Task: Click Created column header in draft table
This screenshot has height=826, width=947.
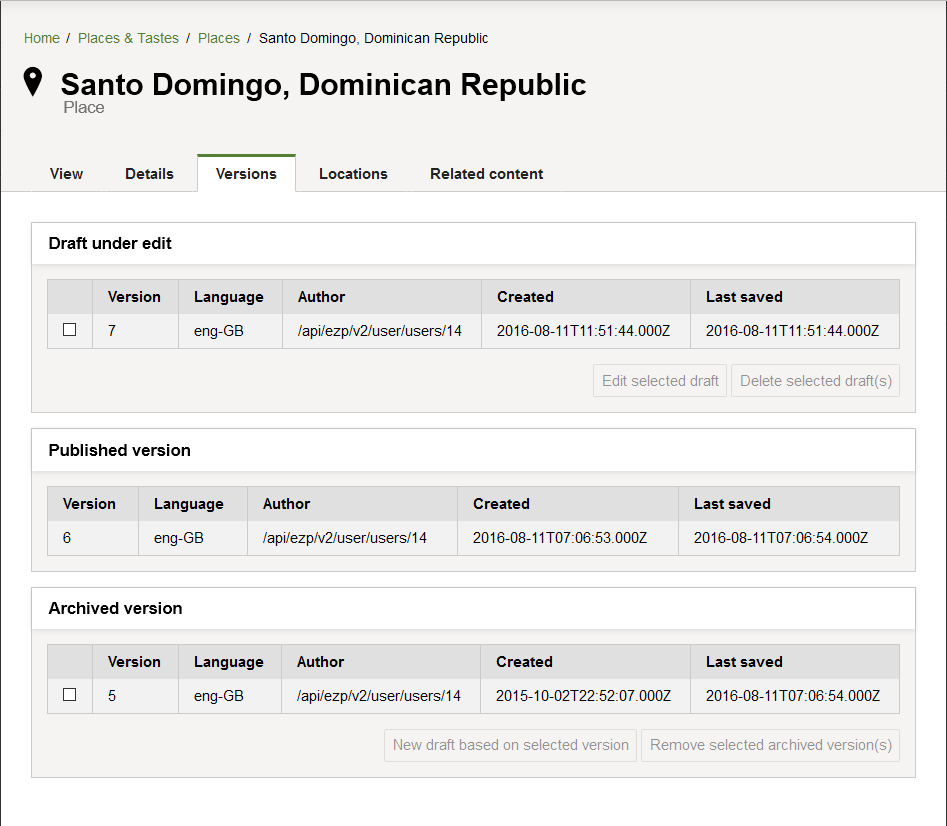Action: pos(525,297)
